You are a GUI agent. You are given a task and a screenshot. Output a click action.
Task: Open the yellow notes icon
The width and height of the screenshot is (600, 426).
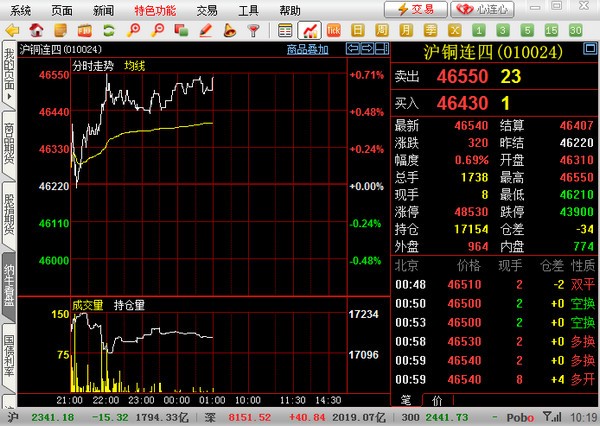(x=60, y=30)
